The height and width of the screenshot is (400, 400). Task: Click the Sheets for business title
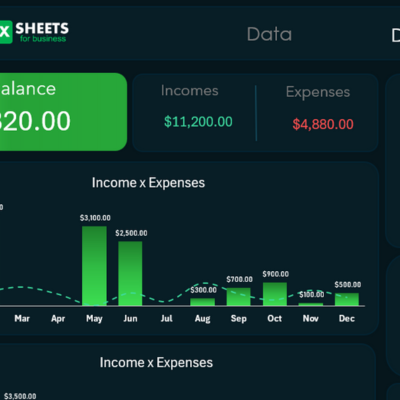point(42,32)
